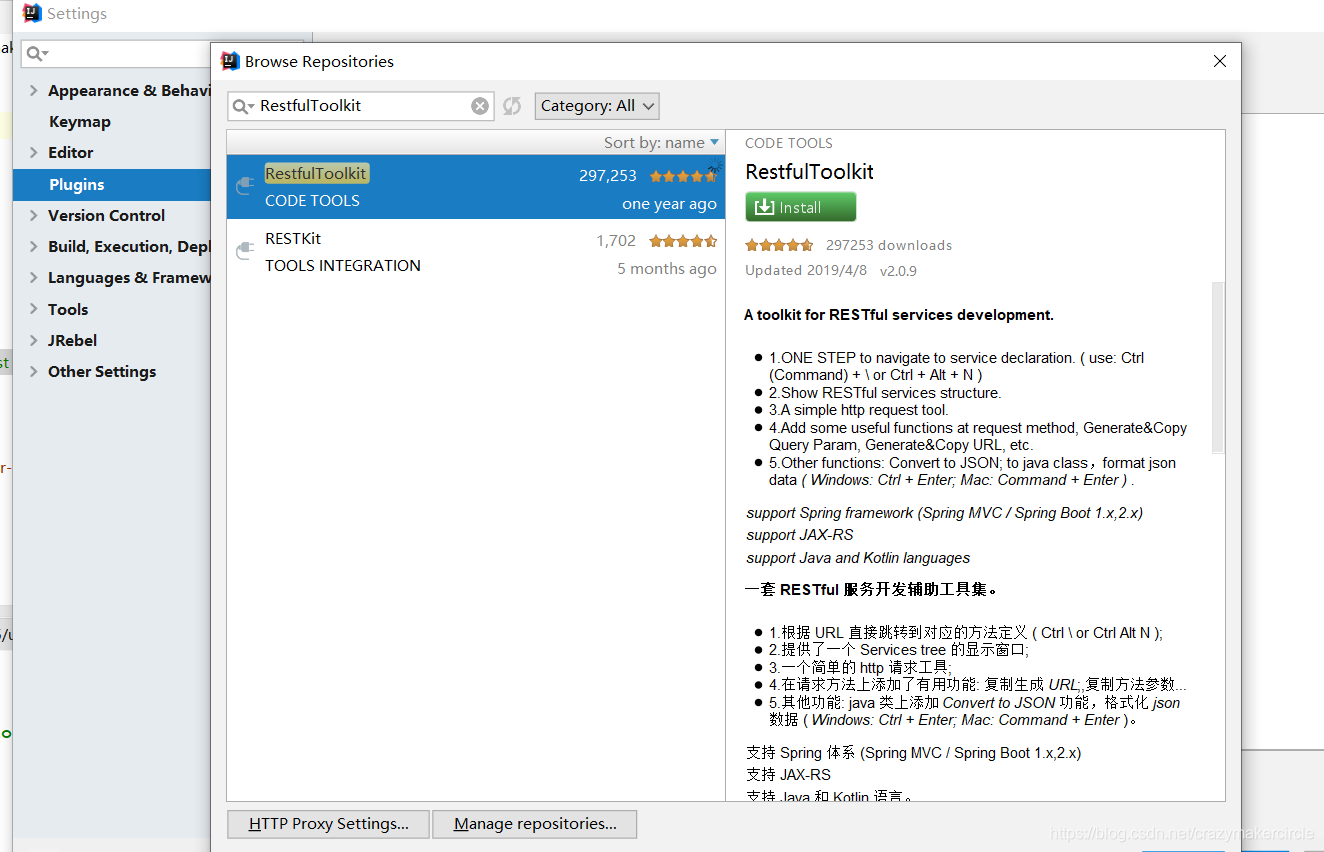Expand Appearance & Behavior settings node
Viewport: 1324px width, 852px height.
(33, 90)
